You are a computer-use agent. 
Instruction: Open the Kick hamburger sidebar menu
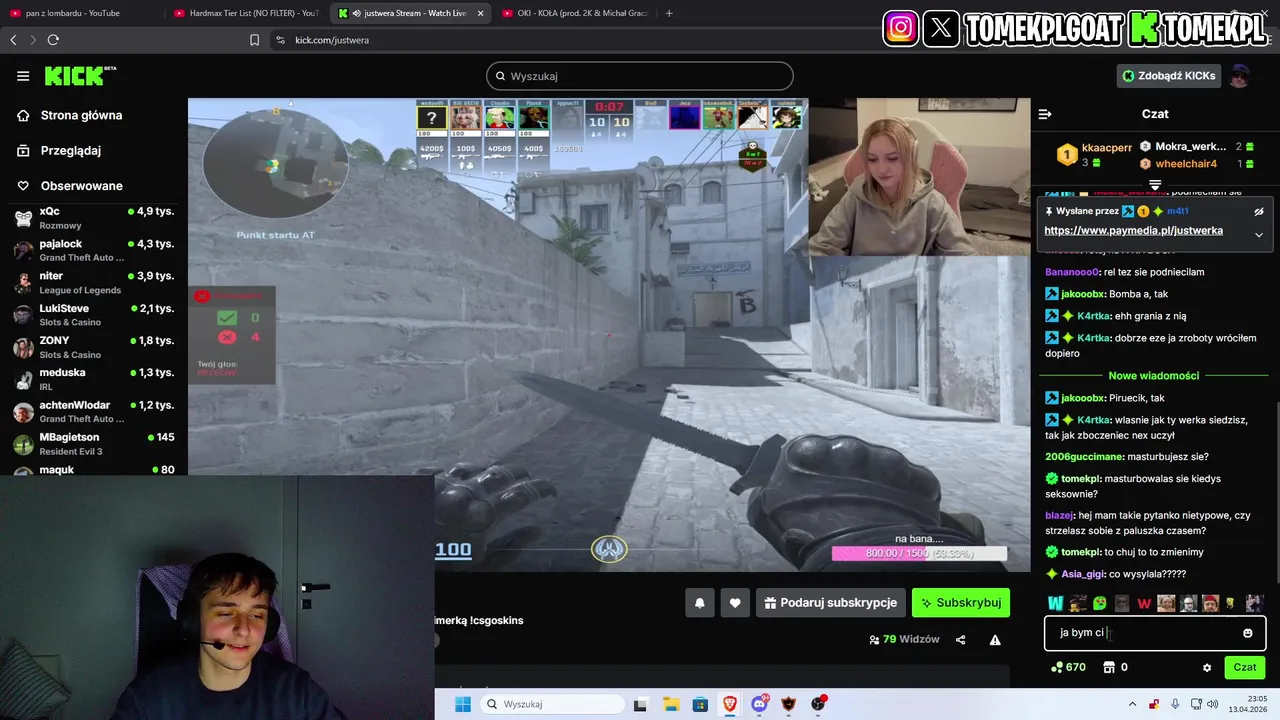[23, 76]
